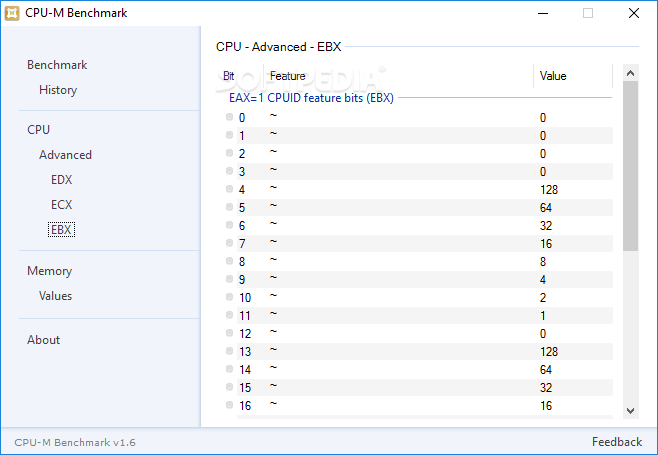Click the bullet icon for bit 8

pos(230,261)
